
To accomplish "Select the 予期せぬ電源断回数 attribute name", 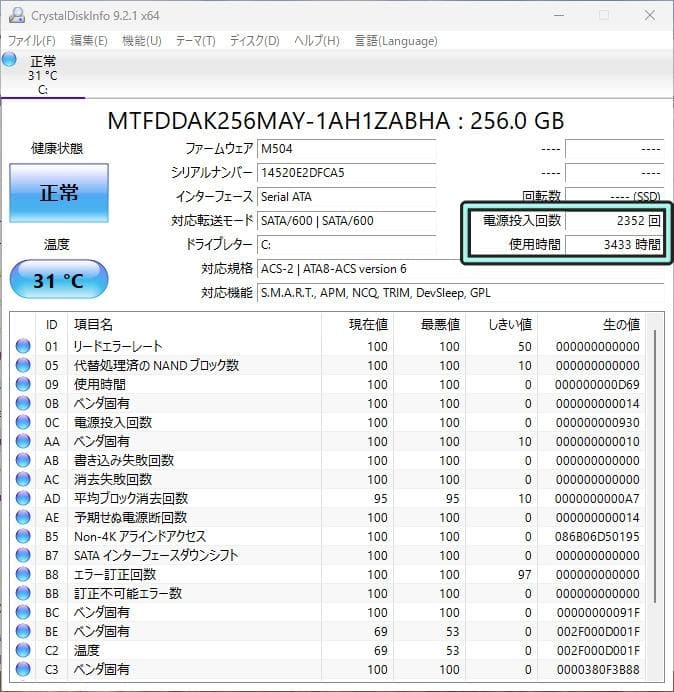I will point(131,517).
